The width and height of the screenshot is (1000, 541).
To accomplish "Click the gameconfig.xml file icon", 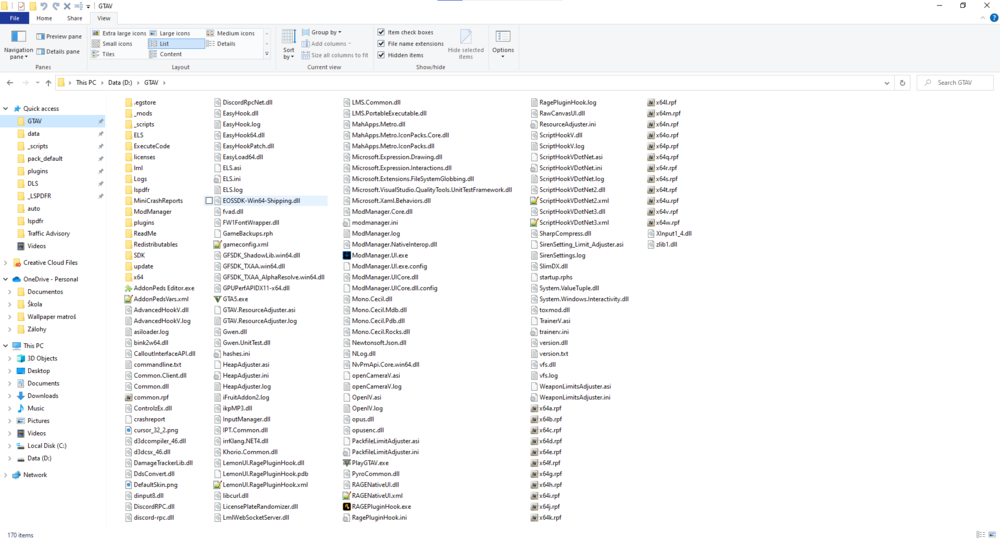I will (x=217, y=244).
